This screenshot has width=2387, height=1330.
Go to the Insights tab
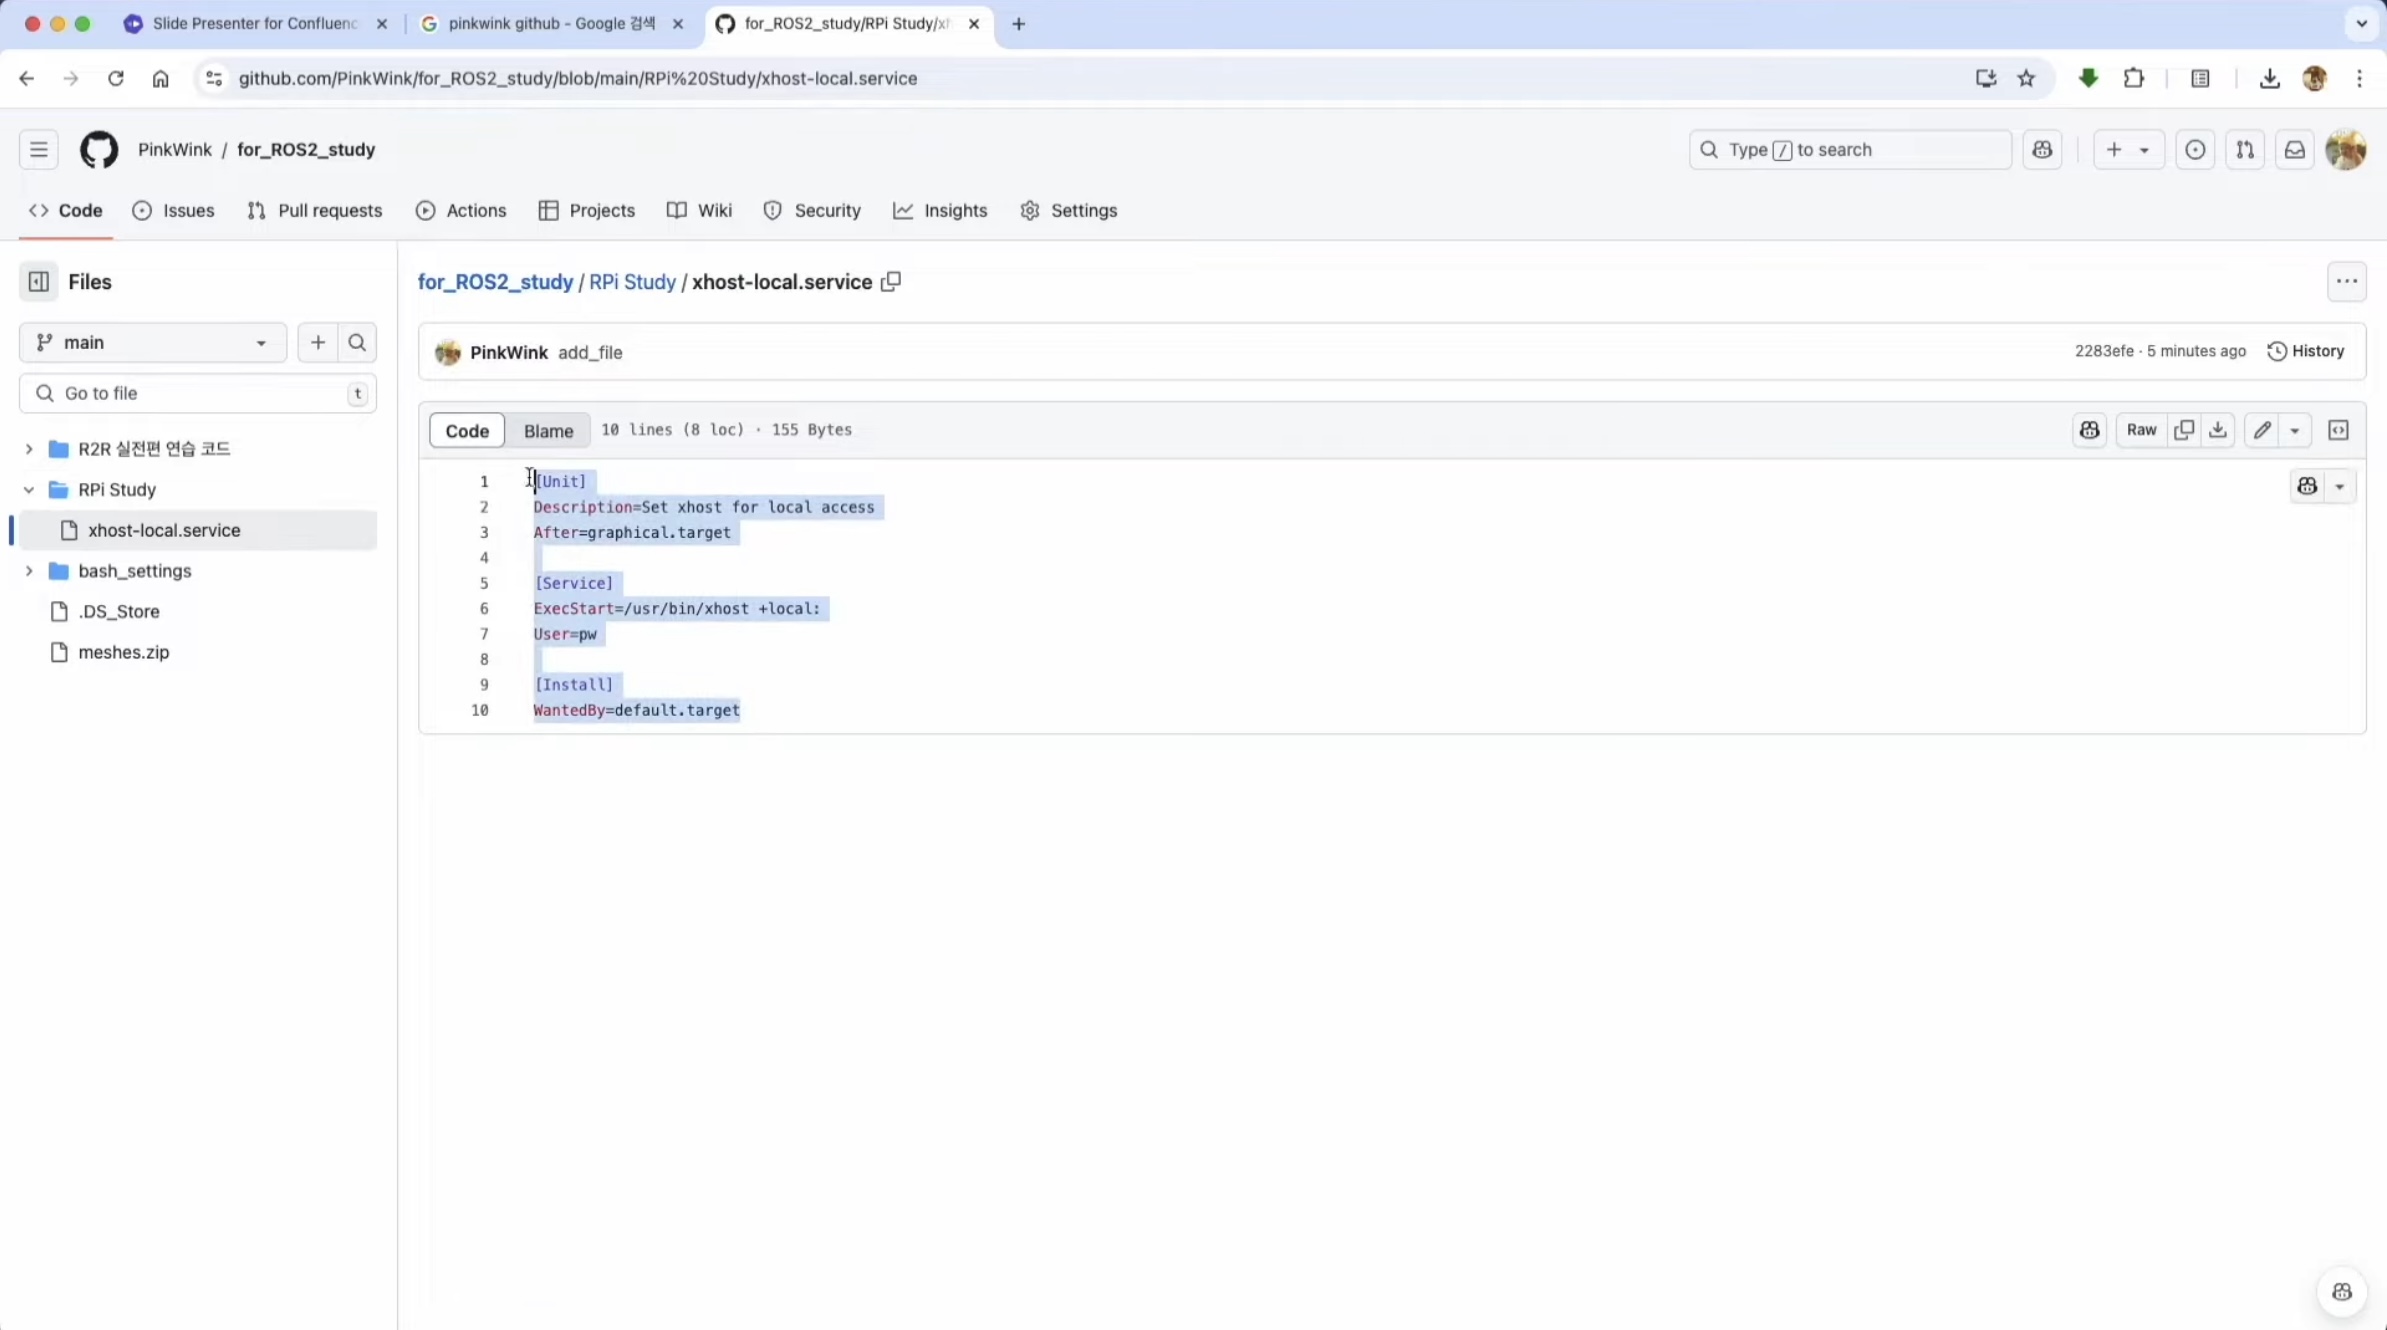click(940, 211)
